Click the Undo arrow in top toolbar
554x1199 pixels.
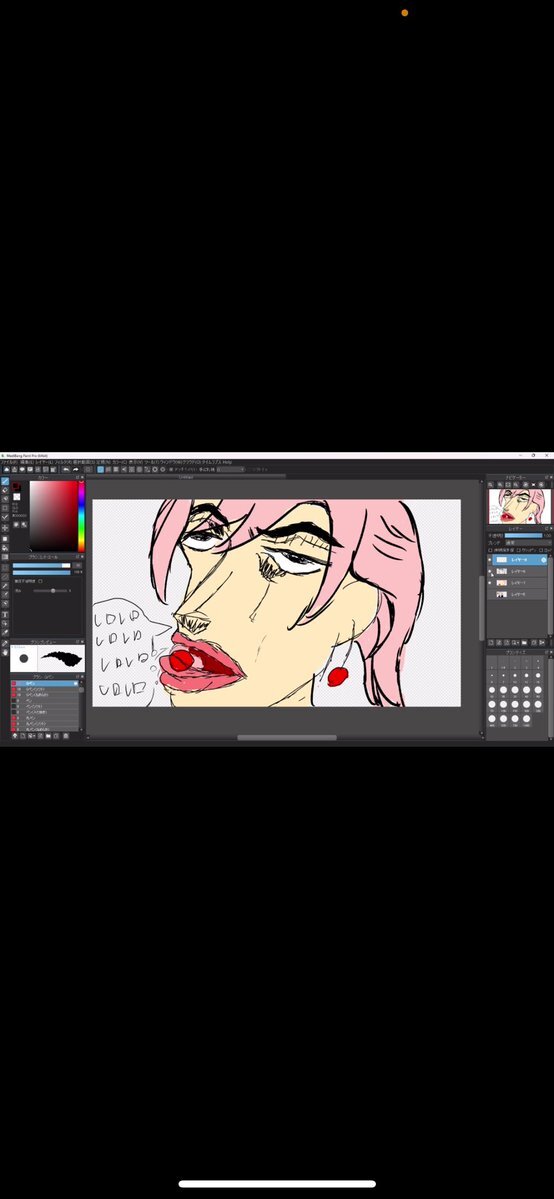click(x=67, y=470)
